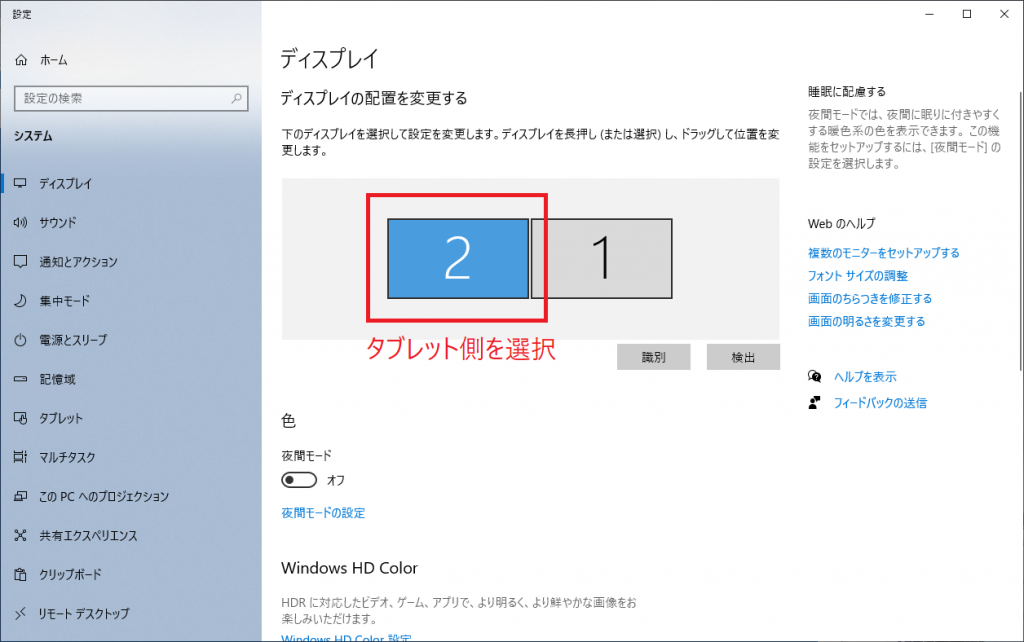
Task: Click the vertical scrollbar on right edge
Action: tap(1020, 232)
